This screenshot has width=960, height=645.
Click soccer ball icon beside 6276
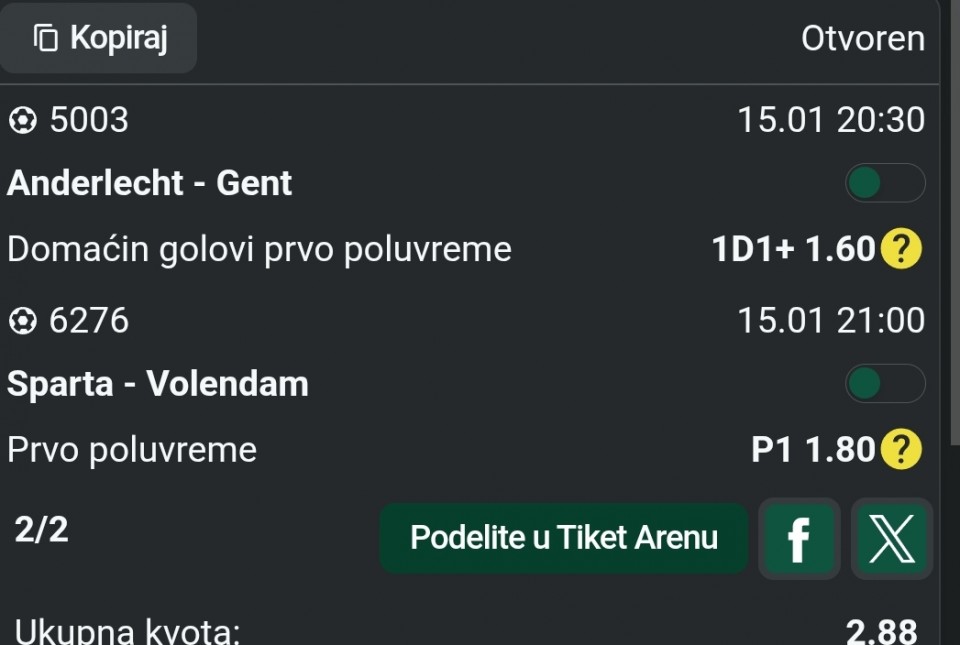[x=22, y=321]
